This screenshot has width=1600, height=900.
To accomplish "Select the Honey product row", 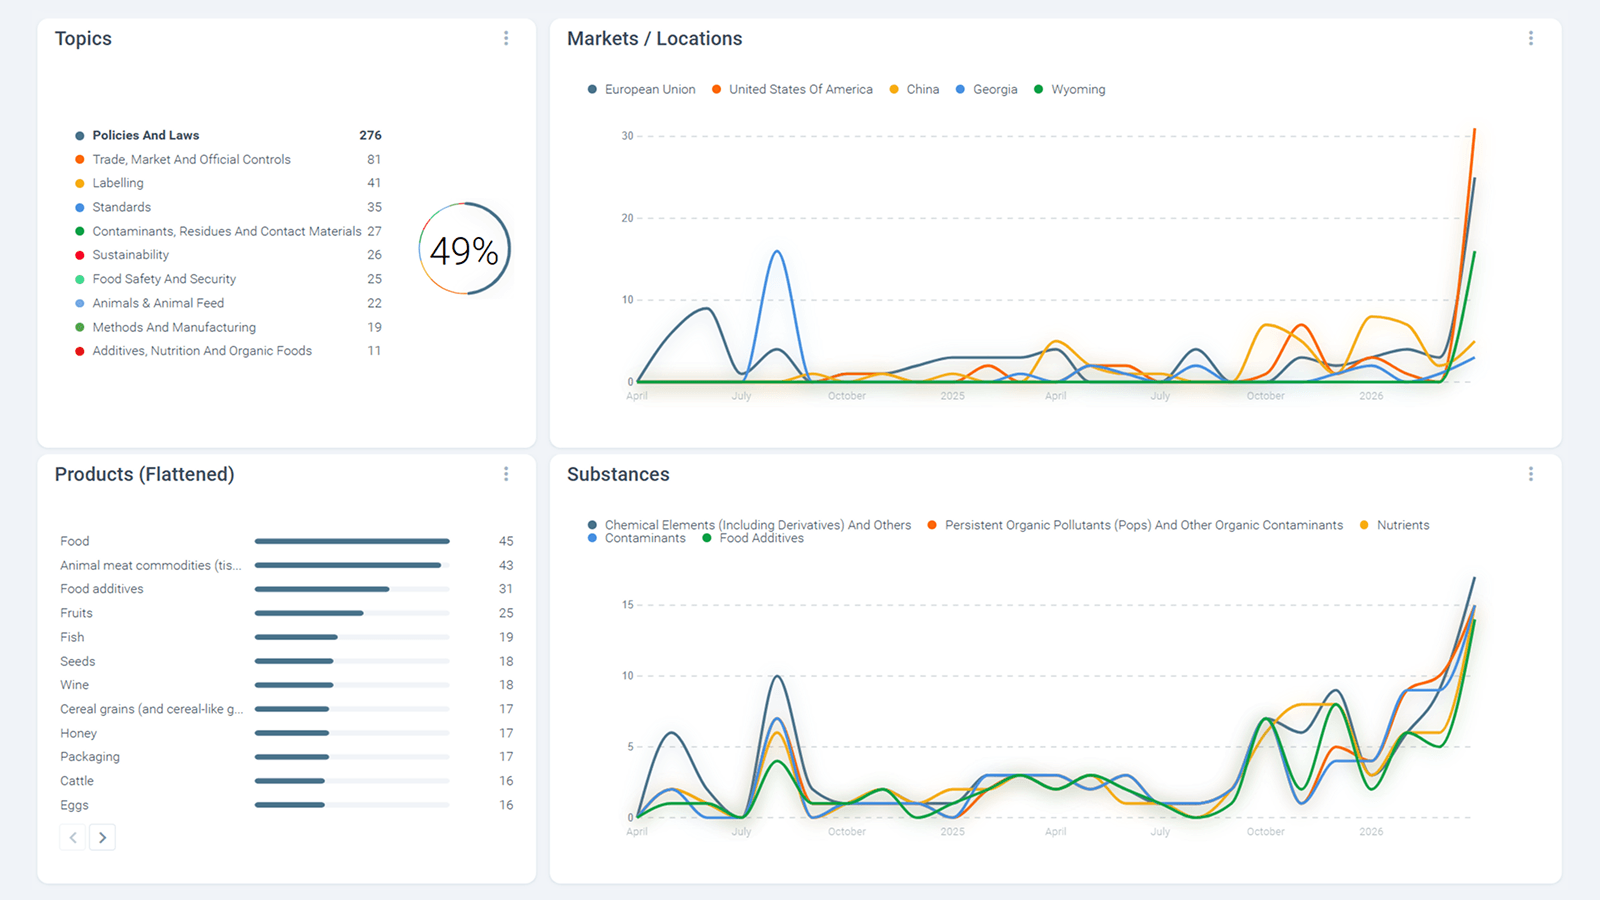I will (x=78, y=733).
